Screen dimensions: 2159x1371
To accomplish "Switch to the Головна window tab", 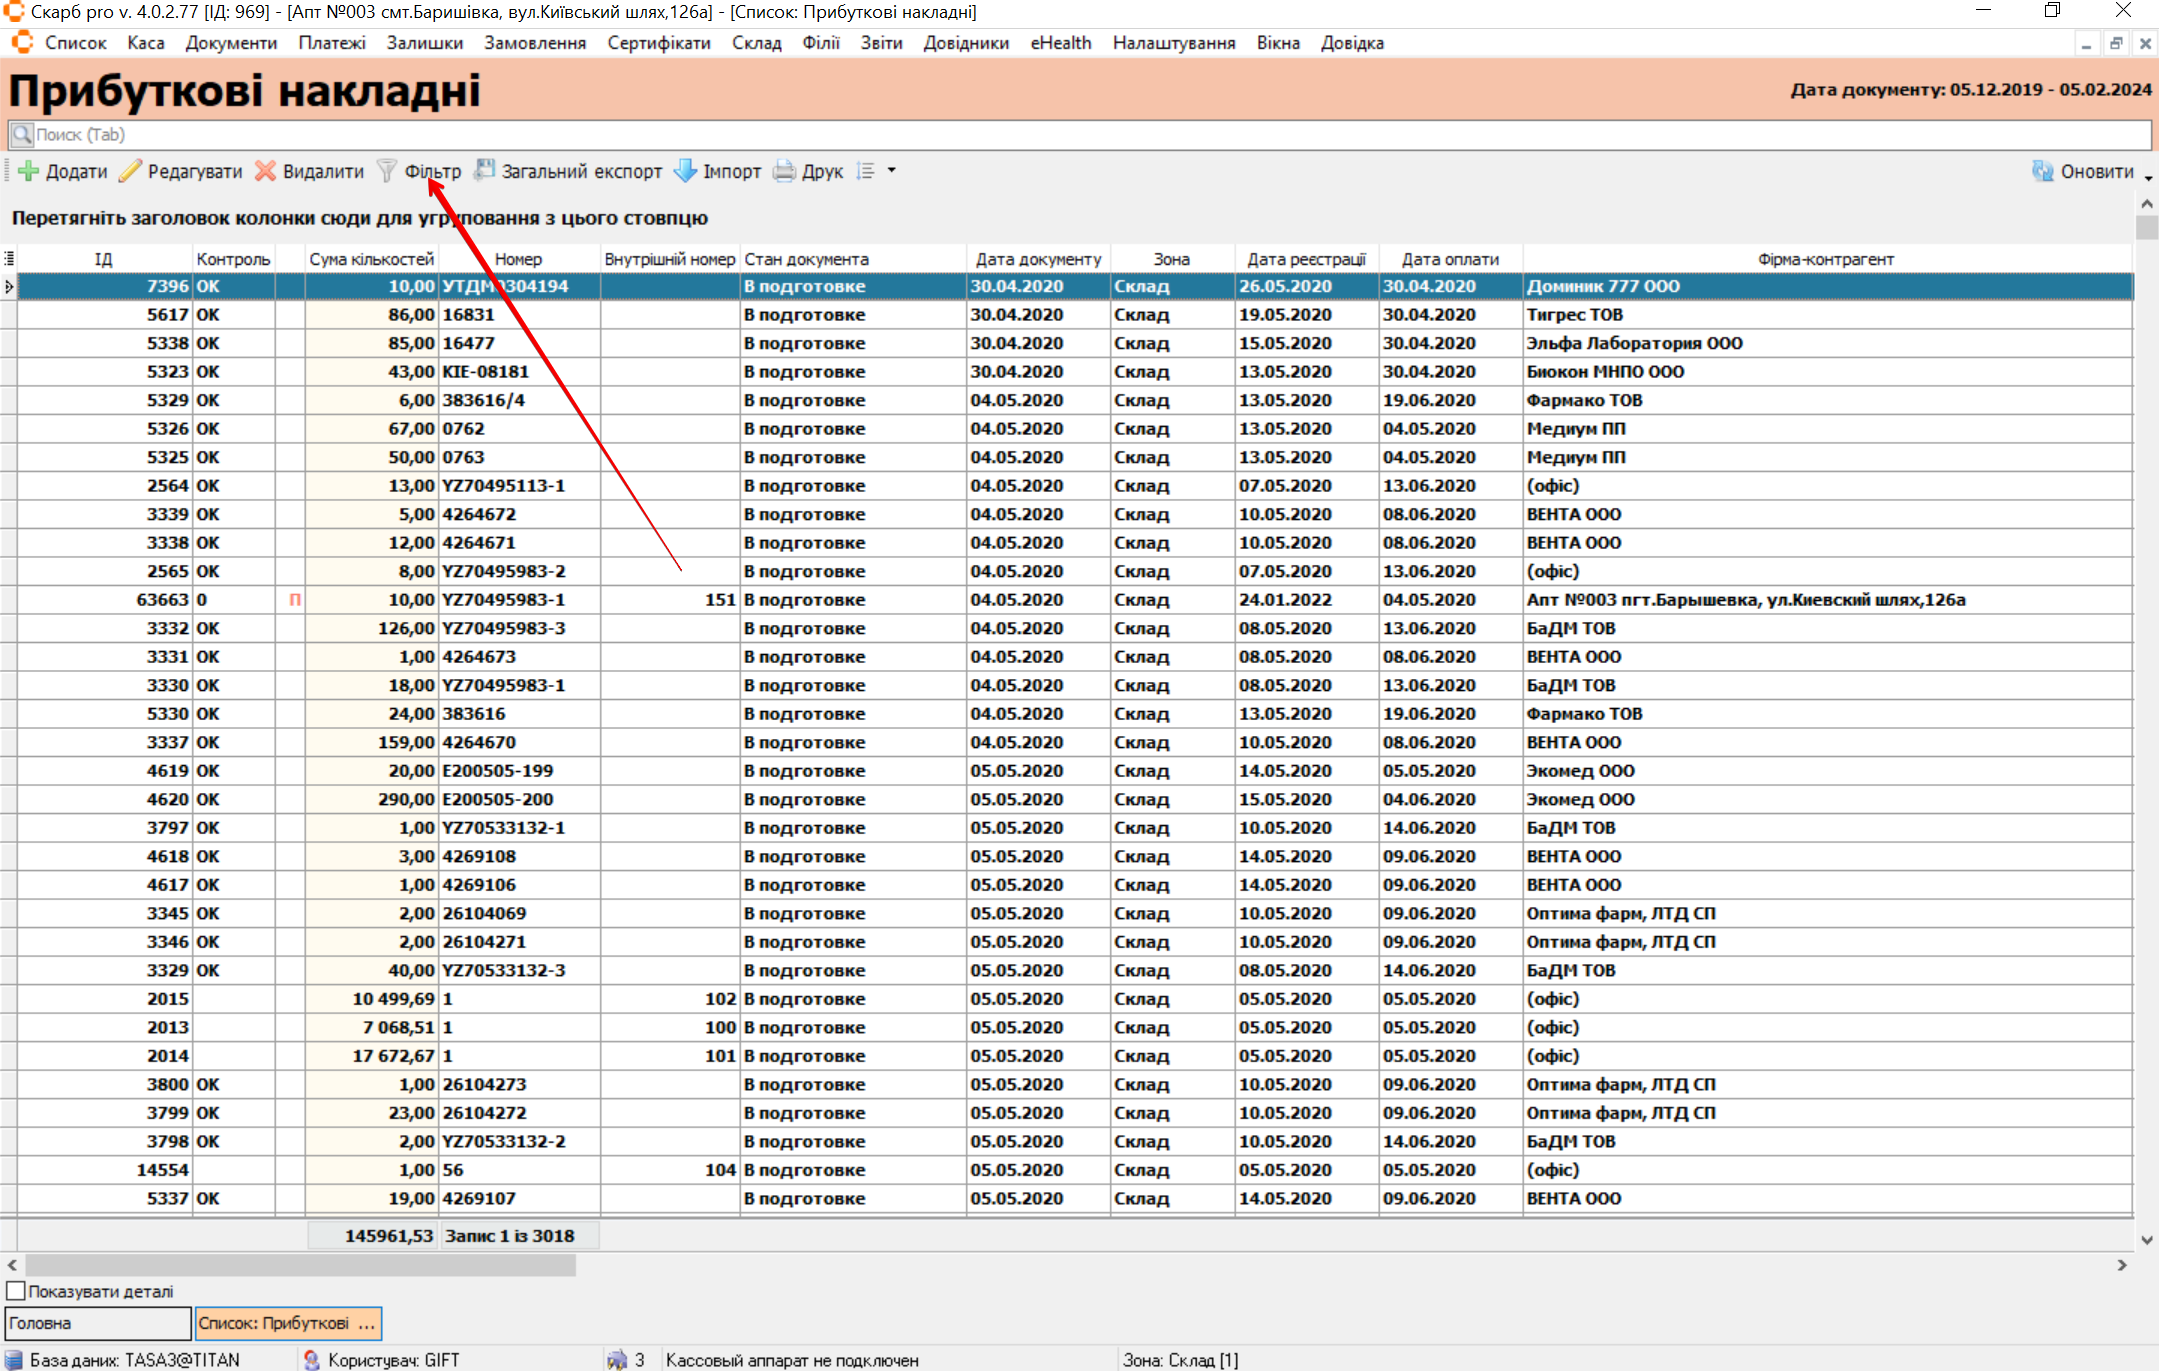I will coord(97,1323).
